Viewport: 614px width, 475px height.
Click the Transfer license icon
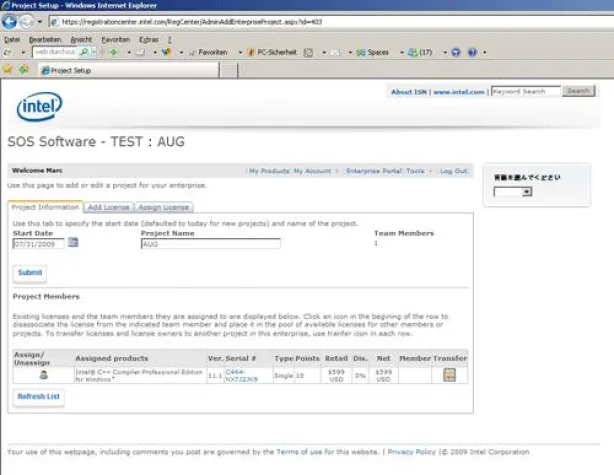coord(449,375)
